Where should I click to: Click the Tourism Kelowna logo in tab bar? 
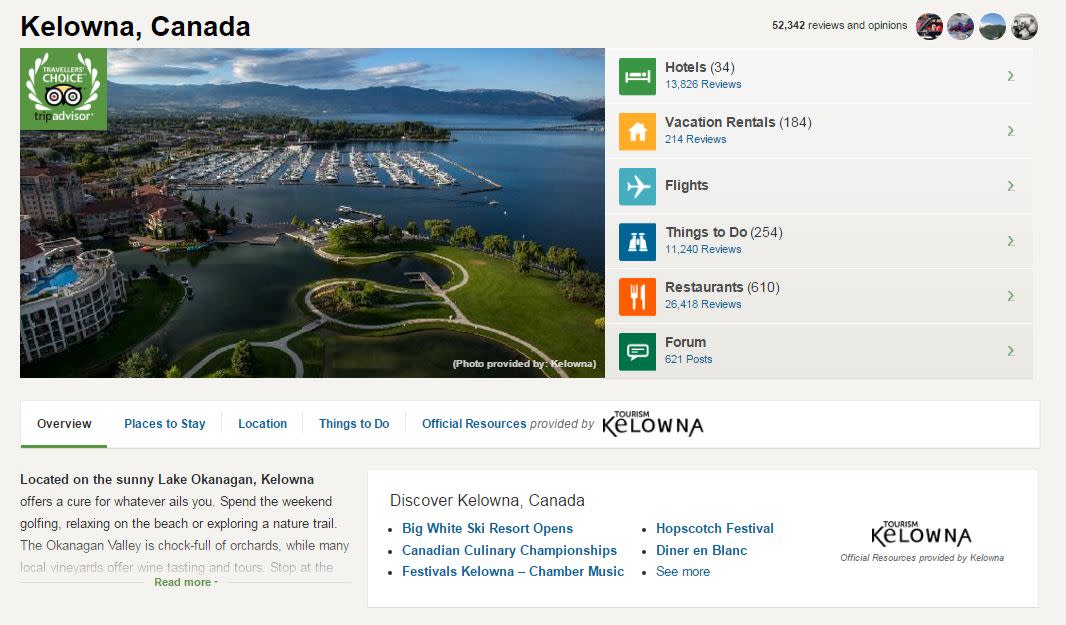(653, 424)
